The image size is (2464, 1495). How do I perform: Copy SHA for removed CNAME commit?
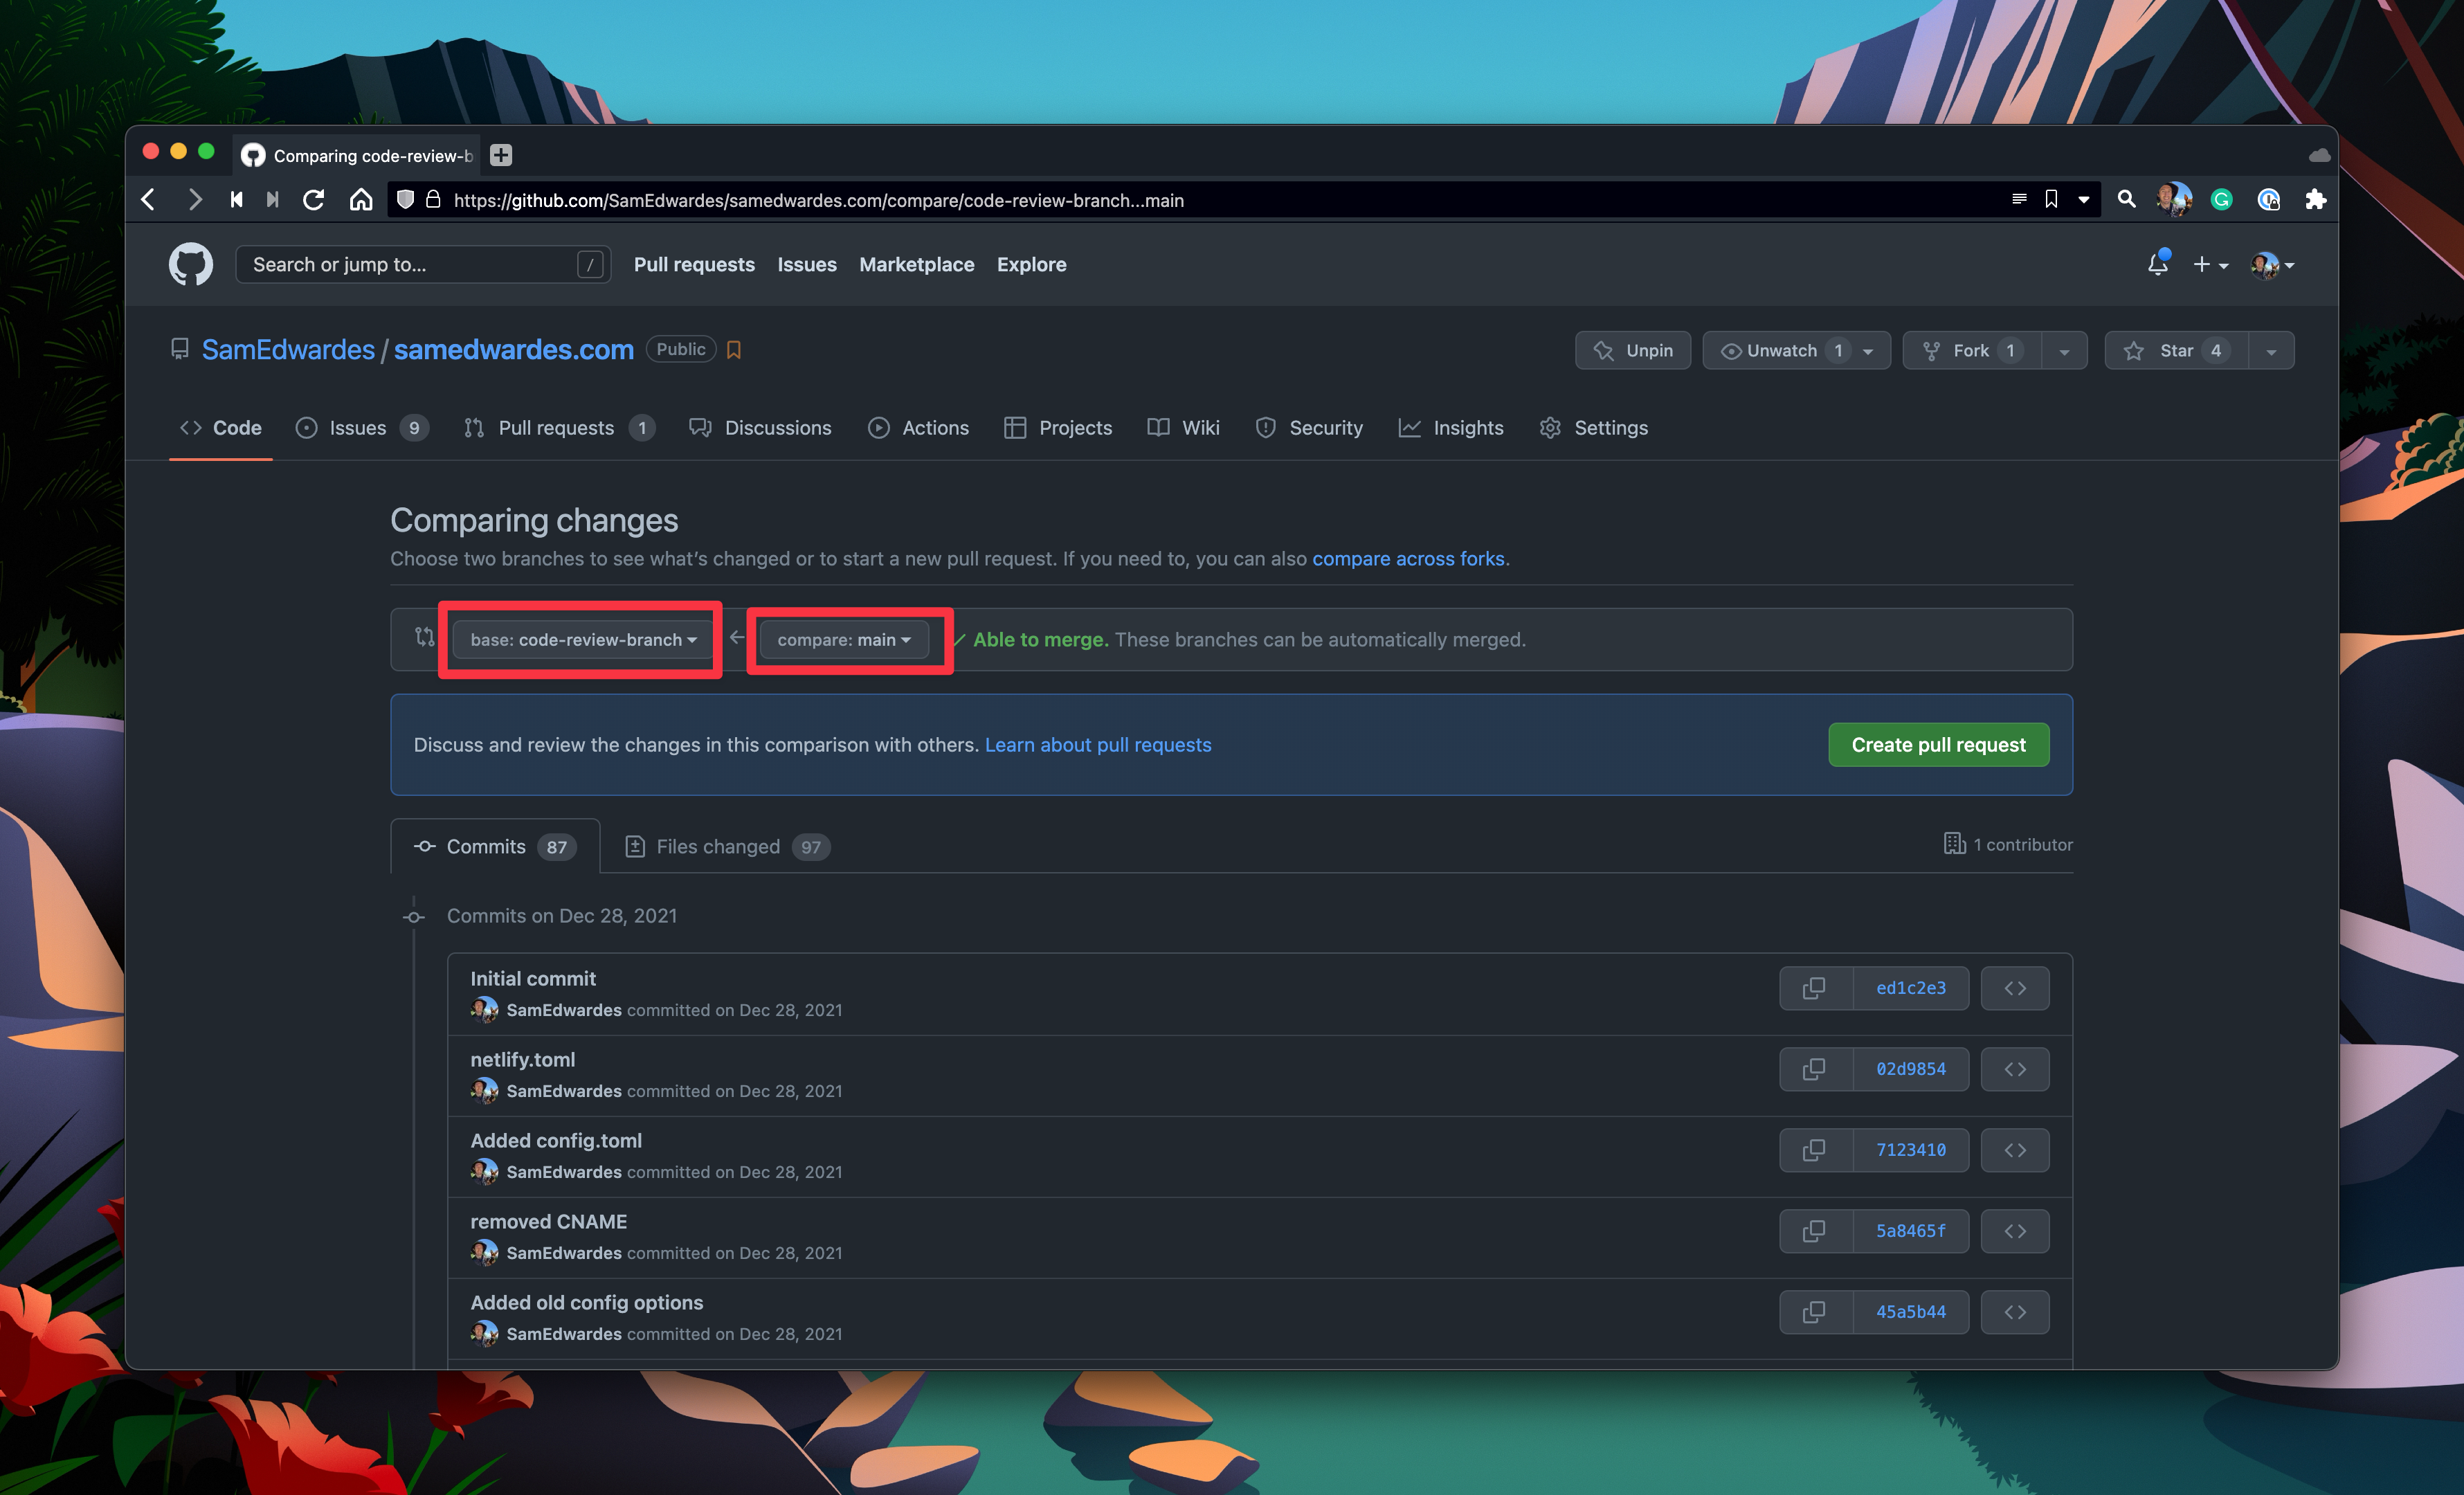pyautogui.click(x=1814, y=1231)
